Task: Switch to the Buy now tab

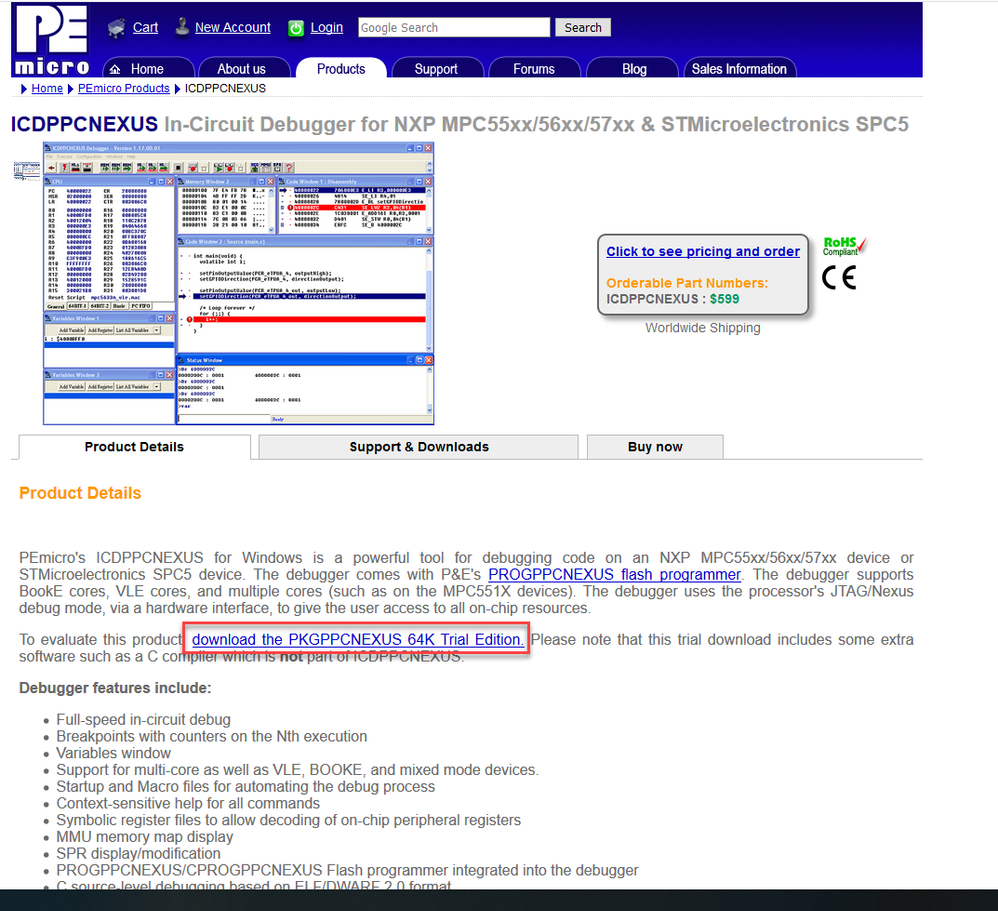Action: tap(655, 447)
